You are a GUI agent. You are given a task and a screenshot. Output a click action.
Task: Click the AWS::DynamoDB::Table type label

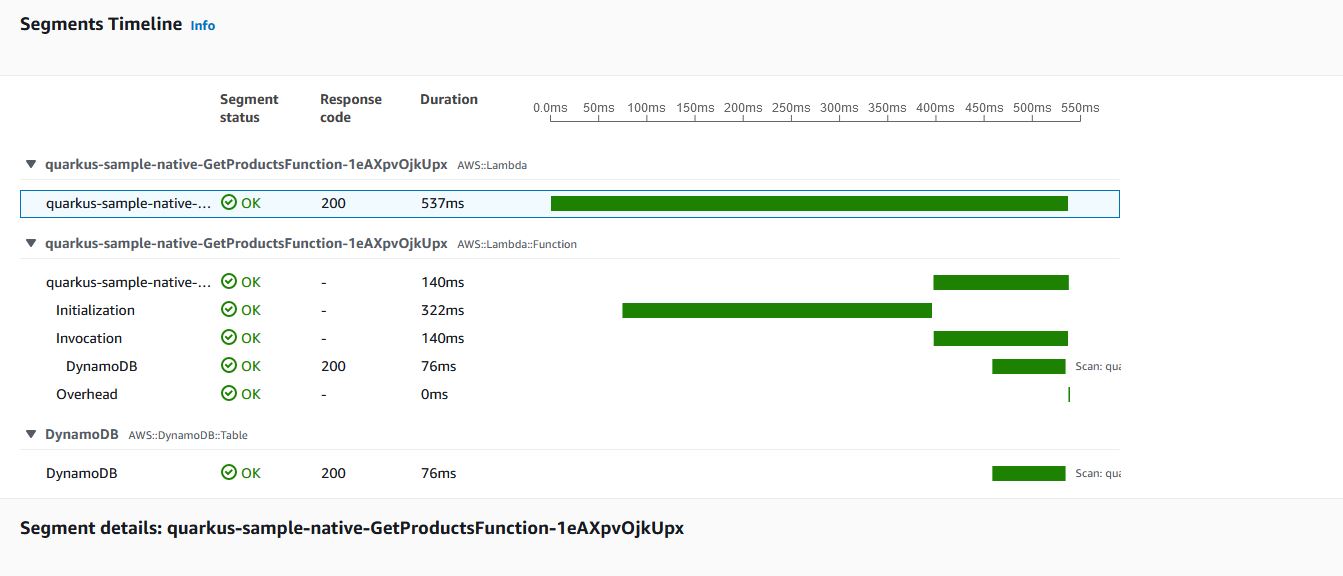pyautogui.click(x=188, y=436)
